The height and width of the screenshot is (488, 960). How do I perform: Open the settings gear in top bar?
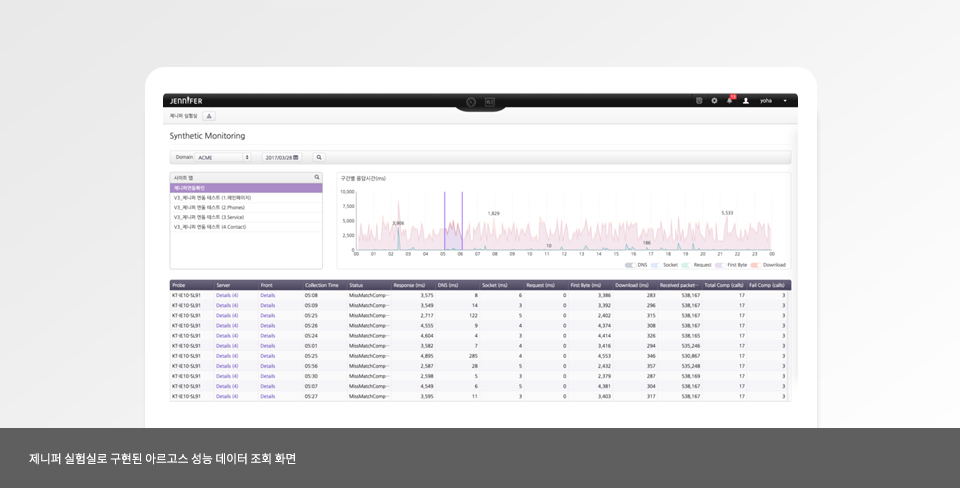click(x=714, y=101)
